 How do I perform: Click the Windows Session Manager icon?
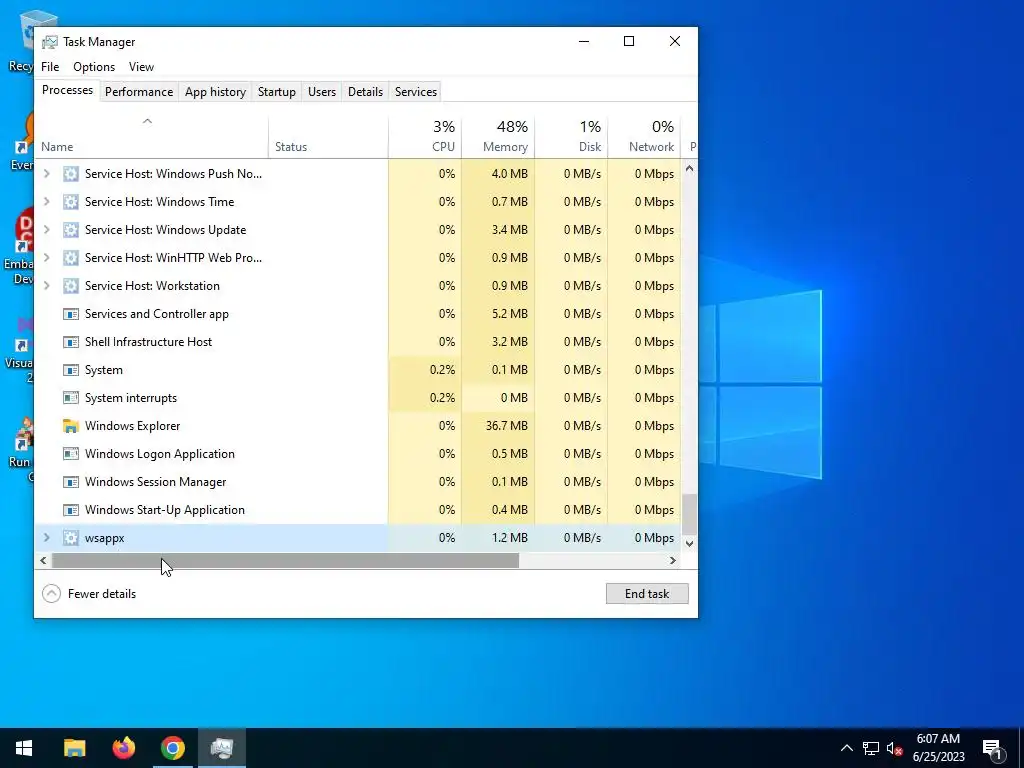(x=71, y=482)
